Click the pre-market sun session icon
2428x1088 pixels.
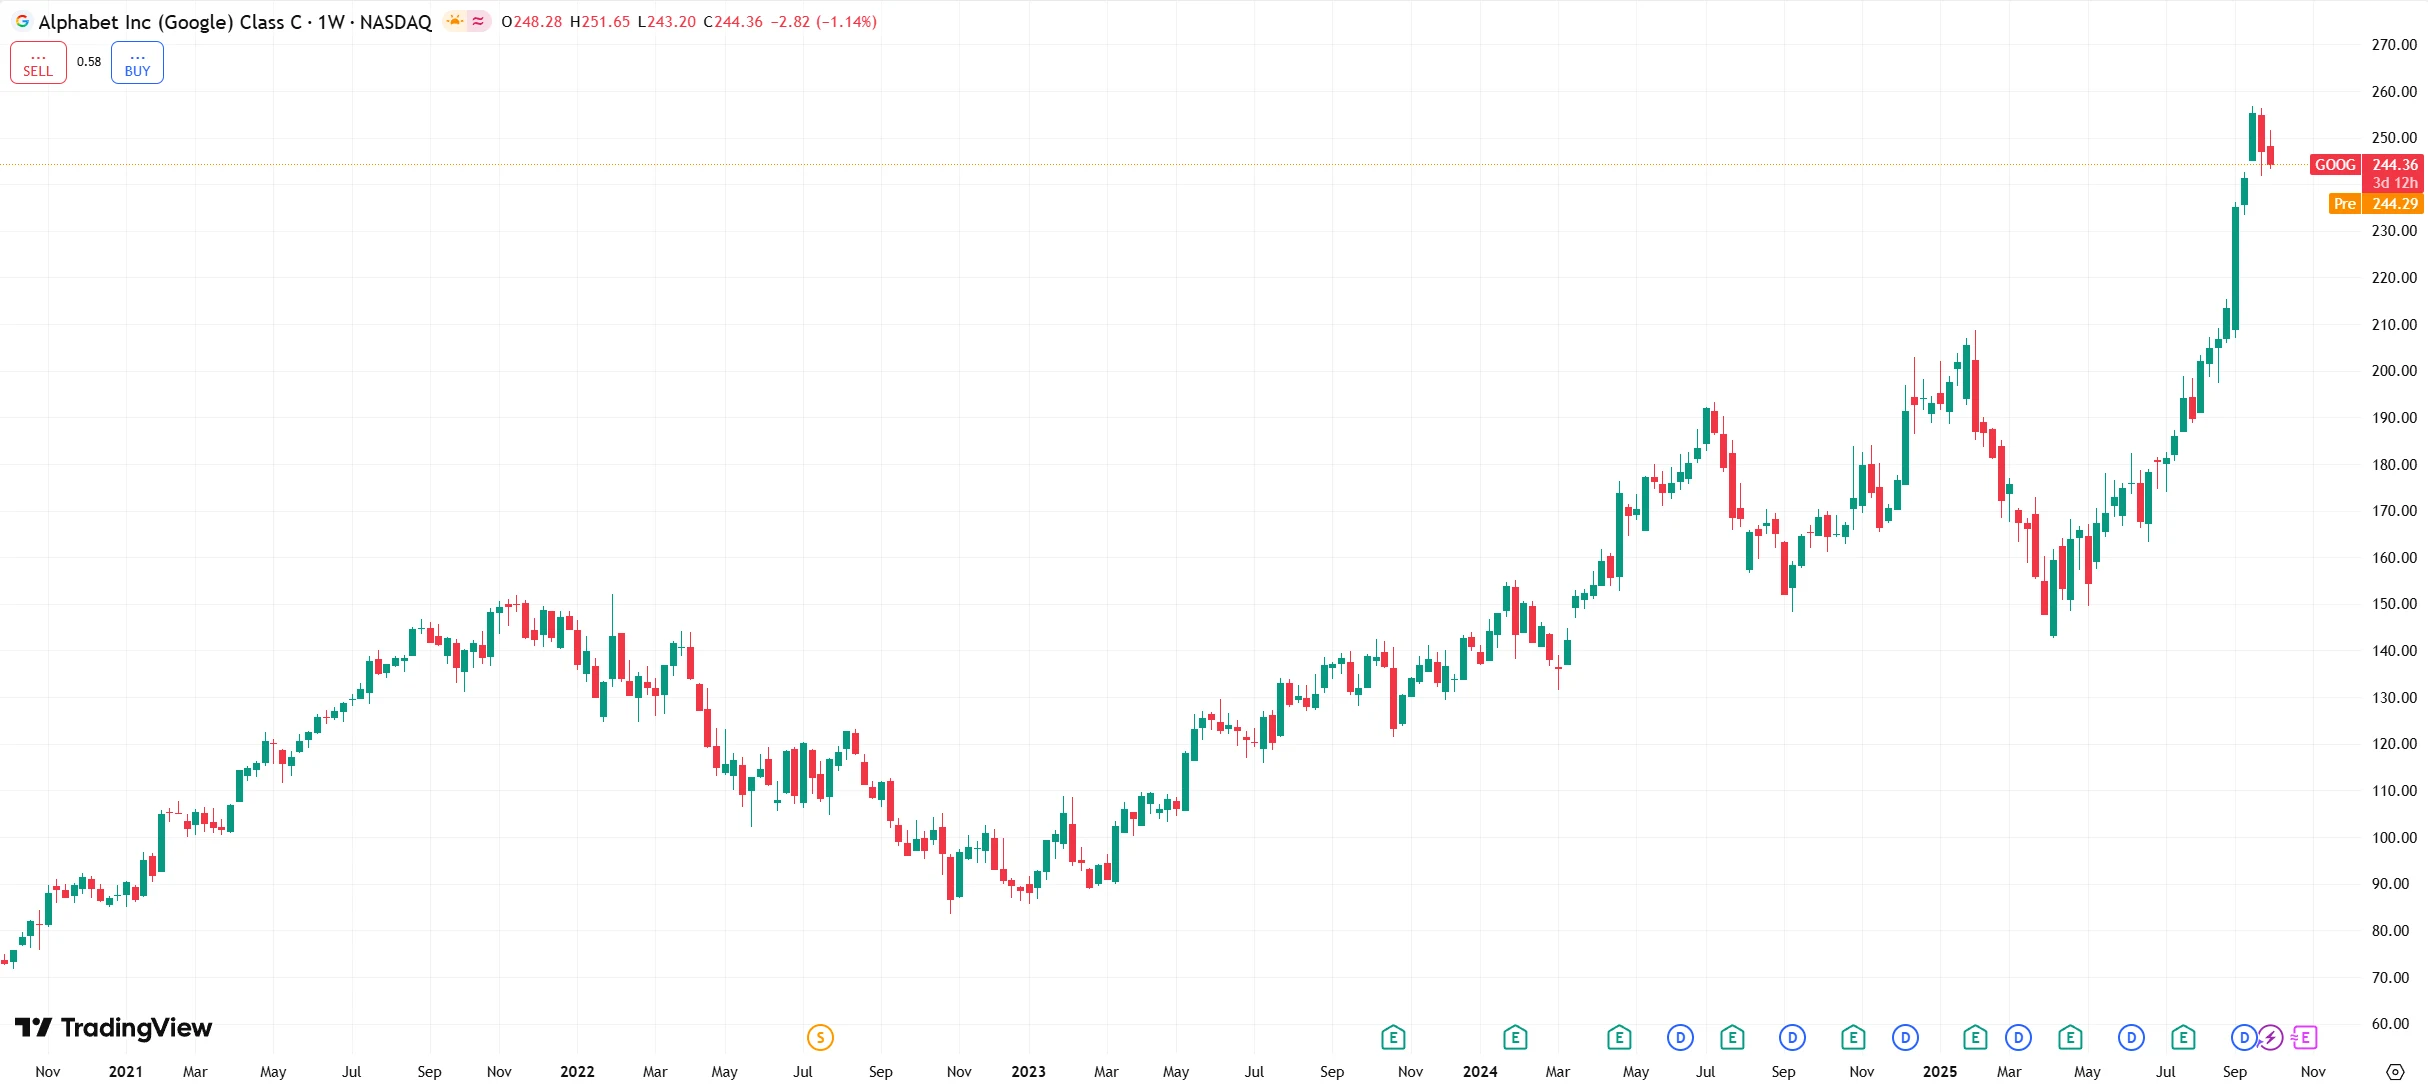click(x=455, y=21)
